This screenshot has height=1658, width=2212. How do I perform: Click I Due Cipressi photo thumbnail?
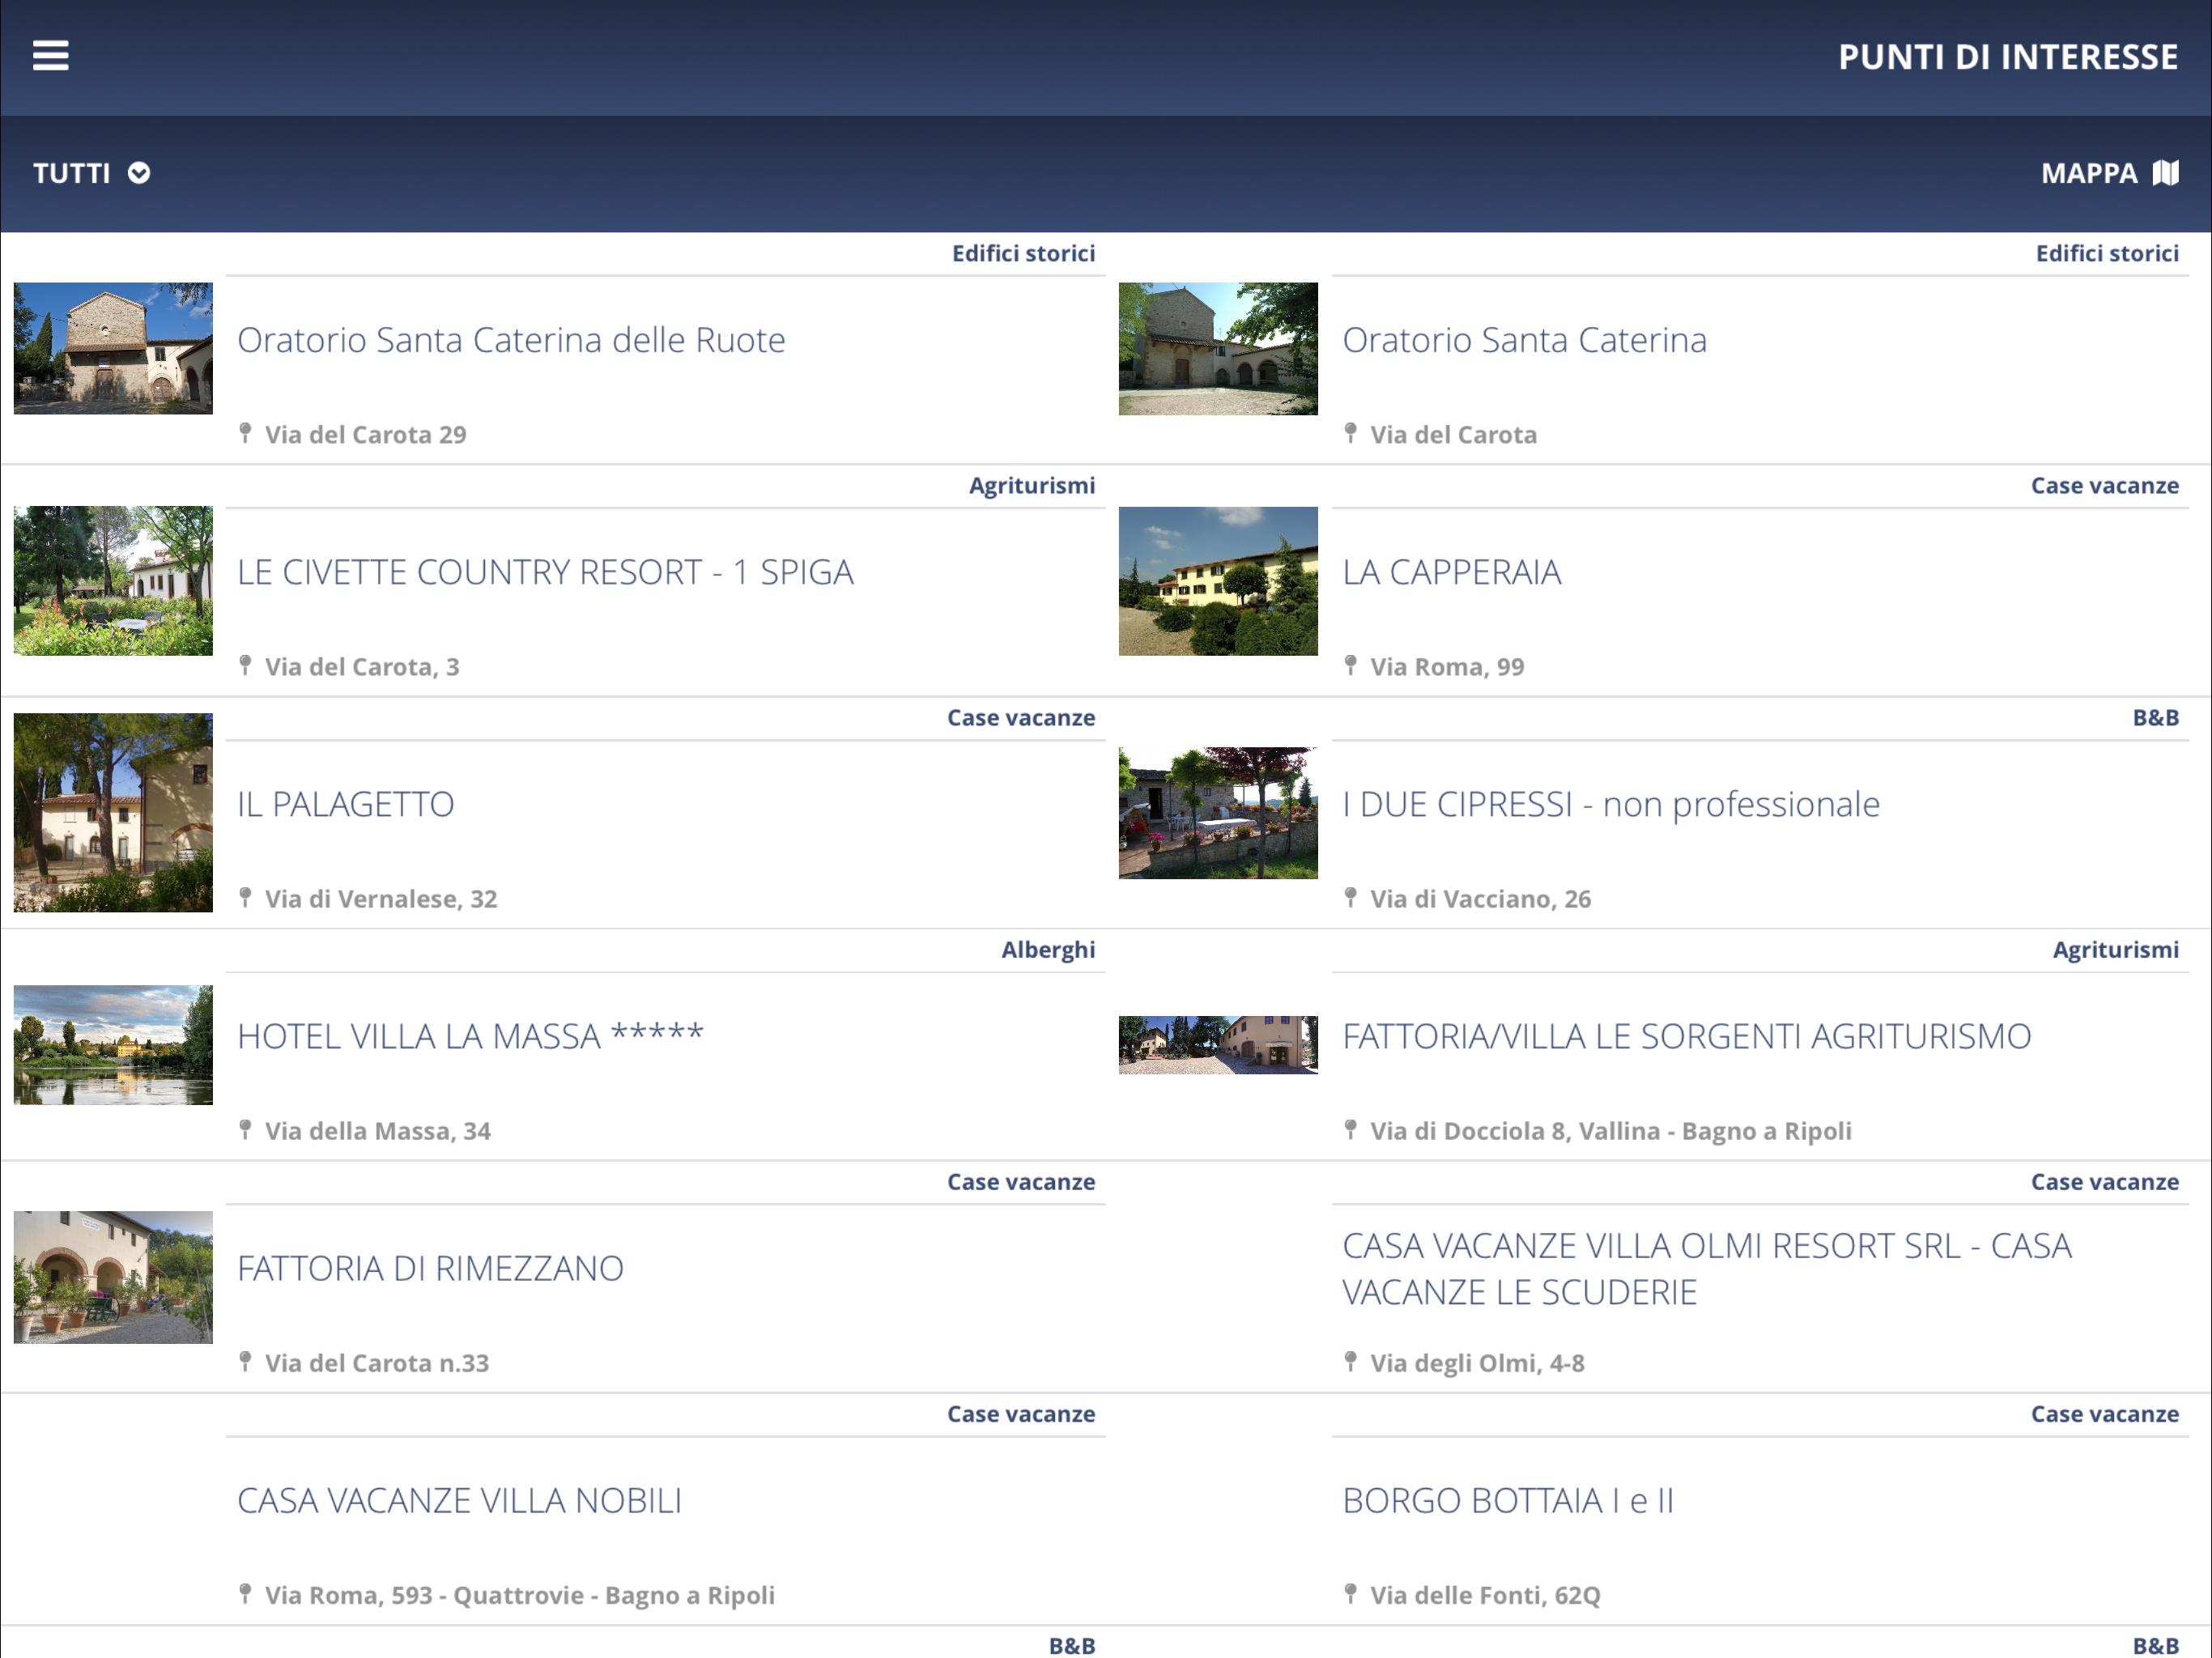1218,813
